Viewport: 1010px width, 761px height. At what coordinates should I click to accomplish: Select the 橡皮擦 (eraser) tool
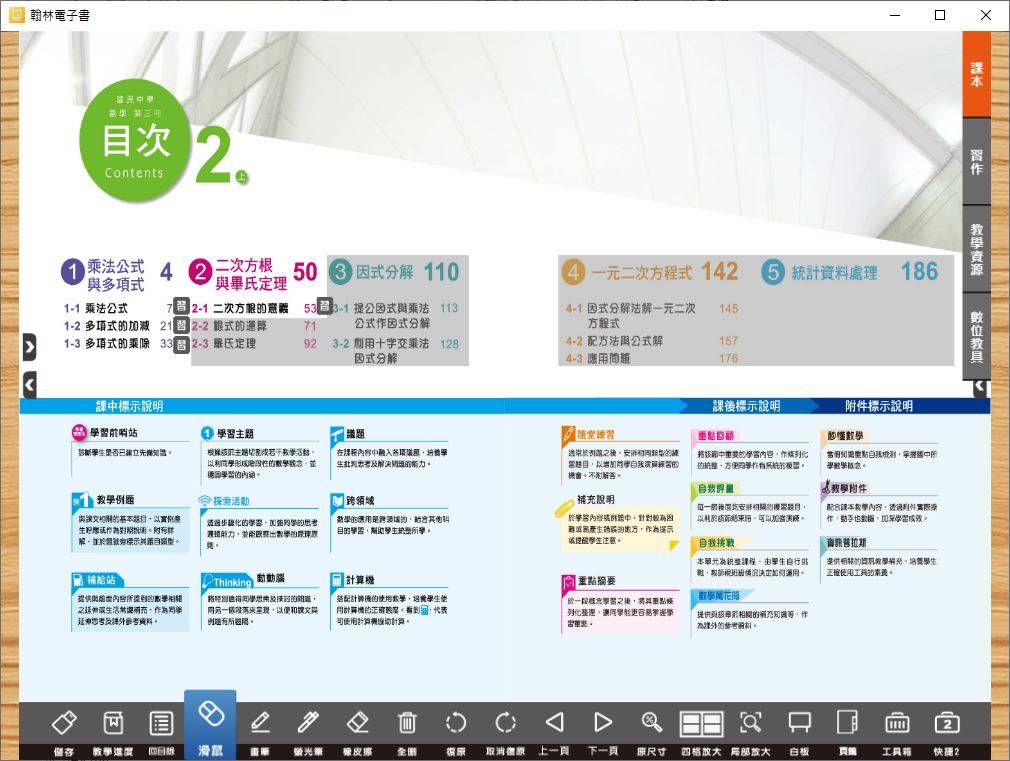357,724
